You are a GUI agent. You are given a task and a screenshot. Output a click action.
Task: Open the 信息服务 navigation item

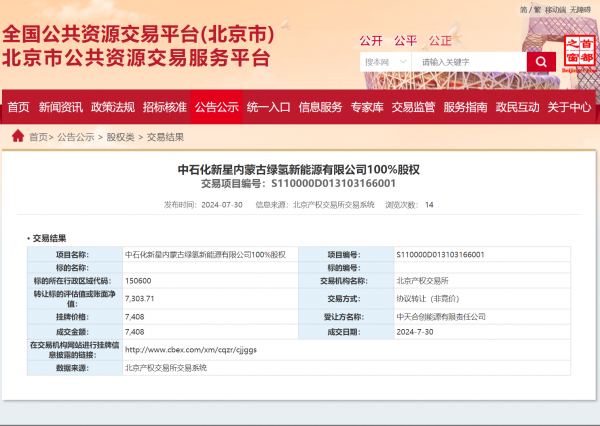(x=320, y=107)
